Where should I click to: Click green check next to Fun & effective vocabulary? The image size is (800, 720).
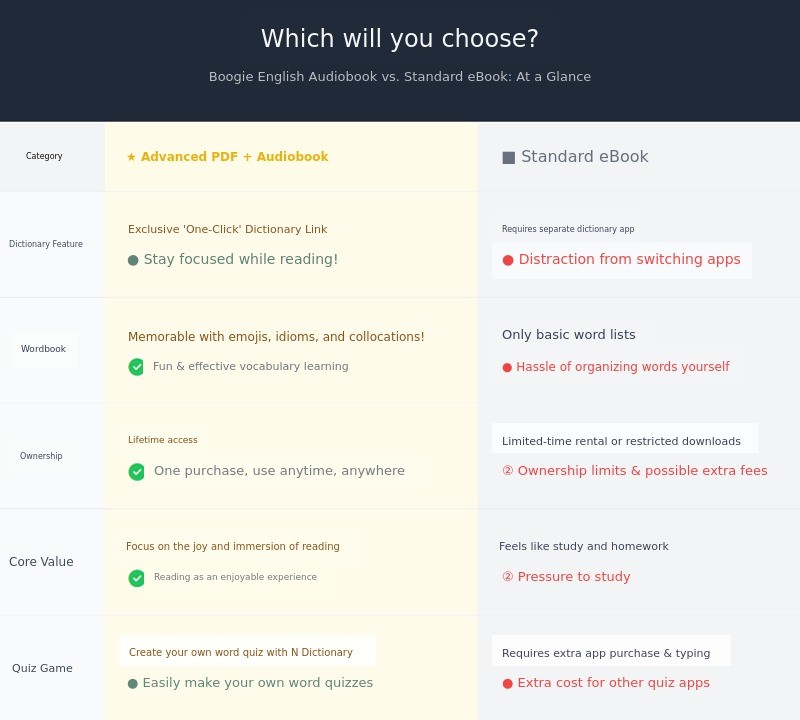tap(136, 367)
